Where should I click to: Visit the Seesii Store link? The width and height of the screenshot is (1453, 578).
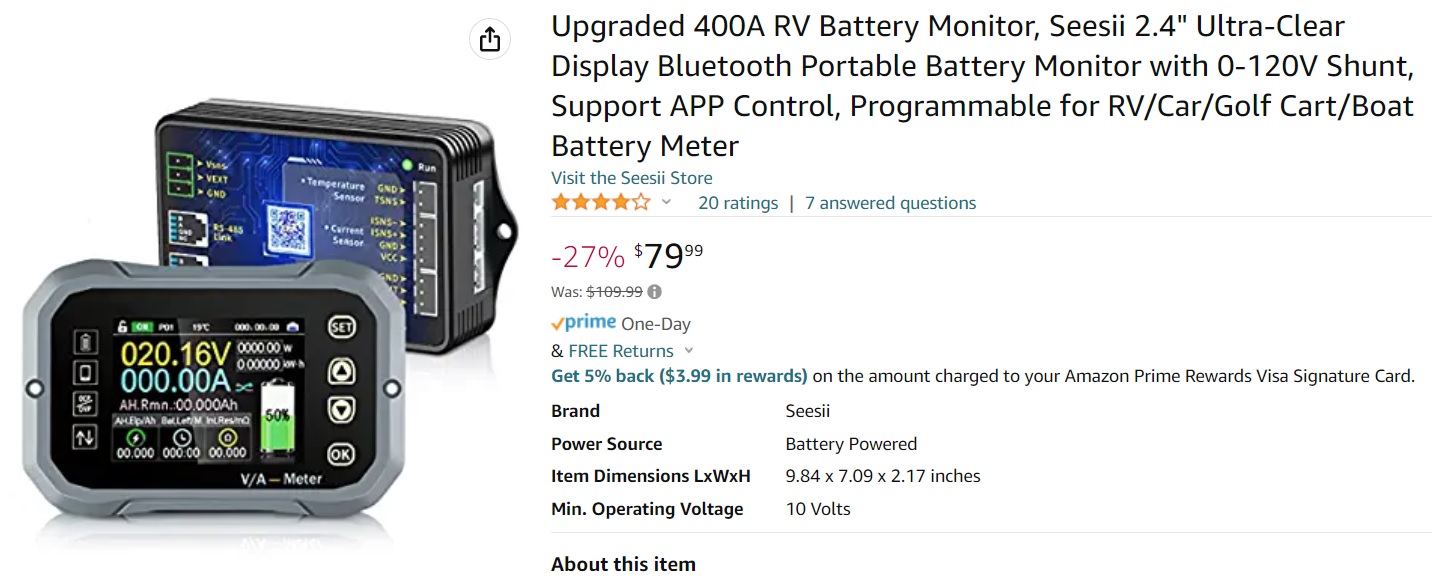(x=632, y=178)
